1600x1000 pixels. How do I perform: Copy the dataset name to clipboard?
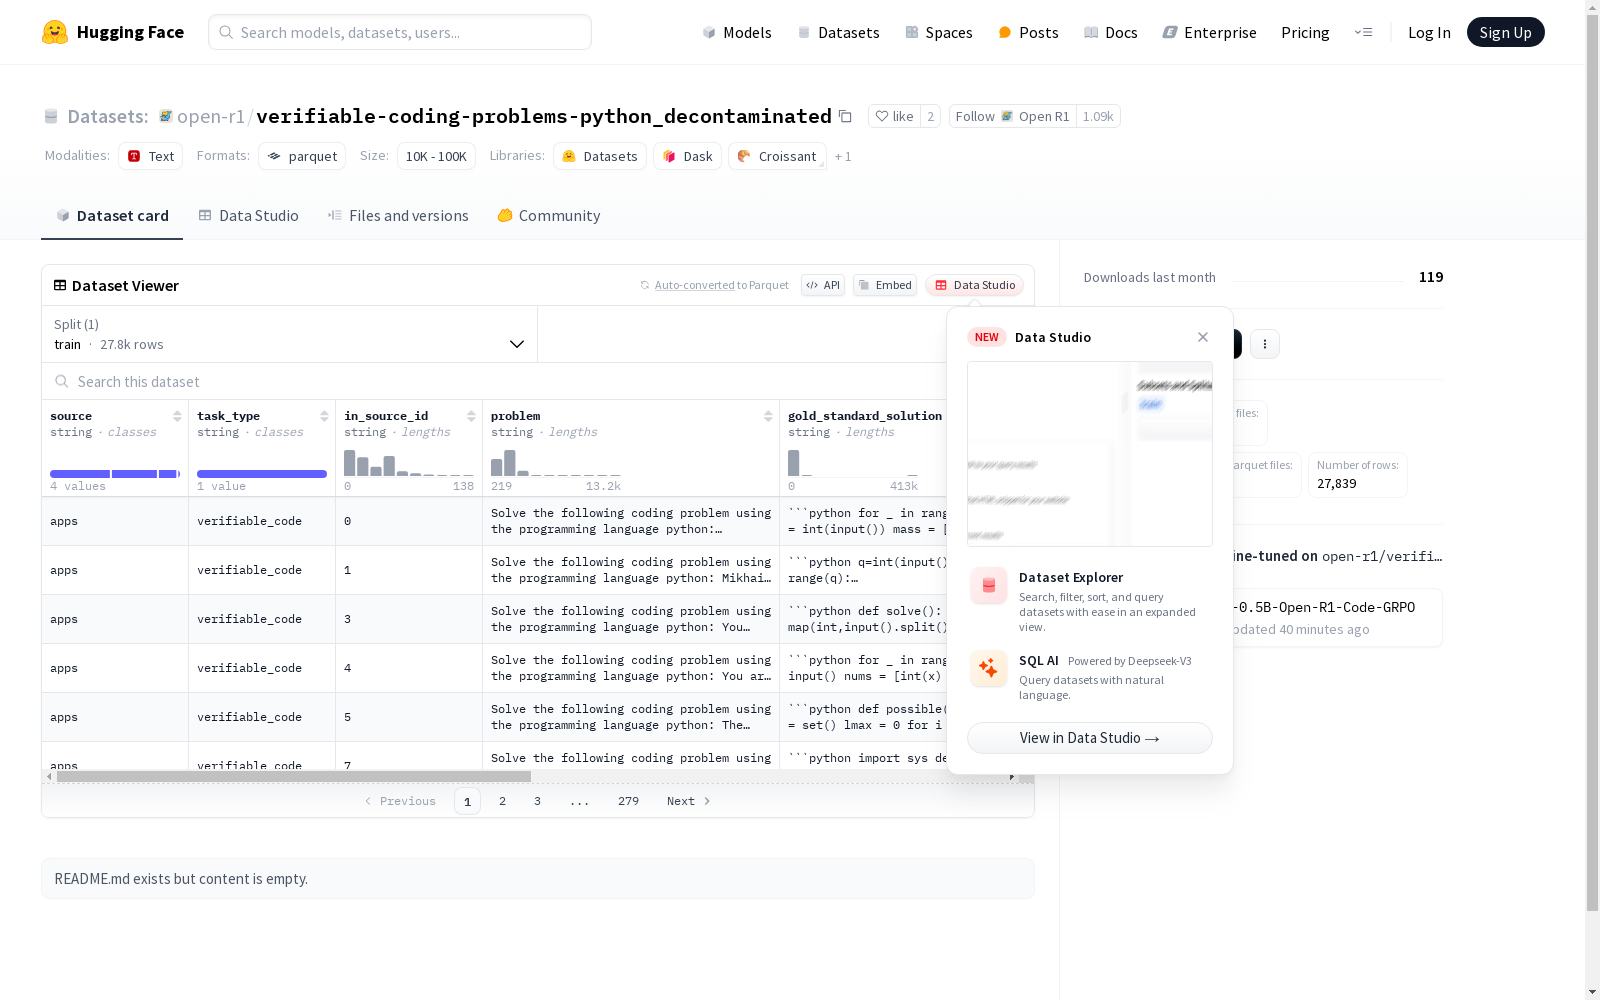click(x=845, y=116)
